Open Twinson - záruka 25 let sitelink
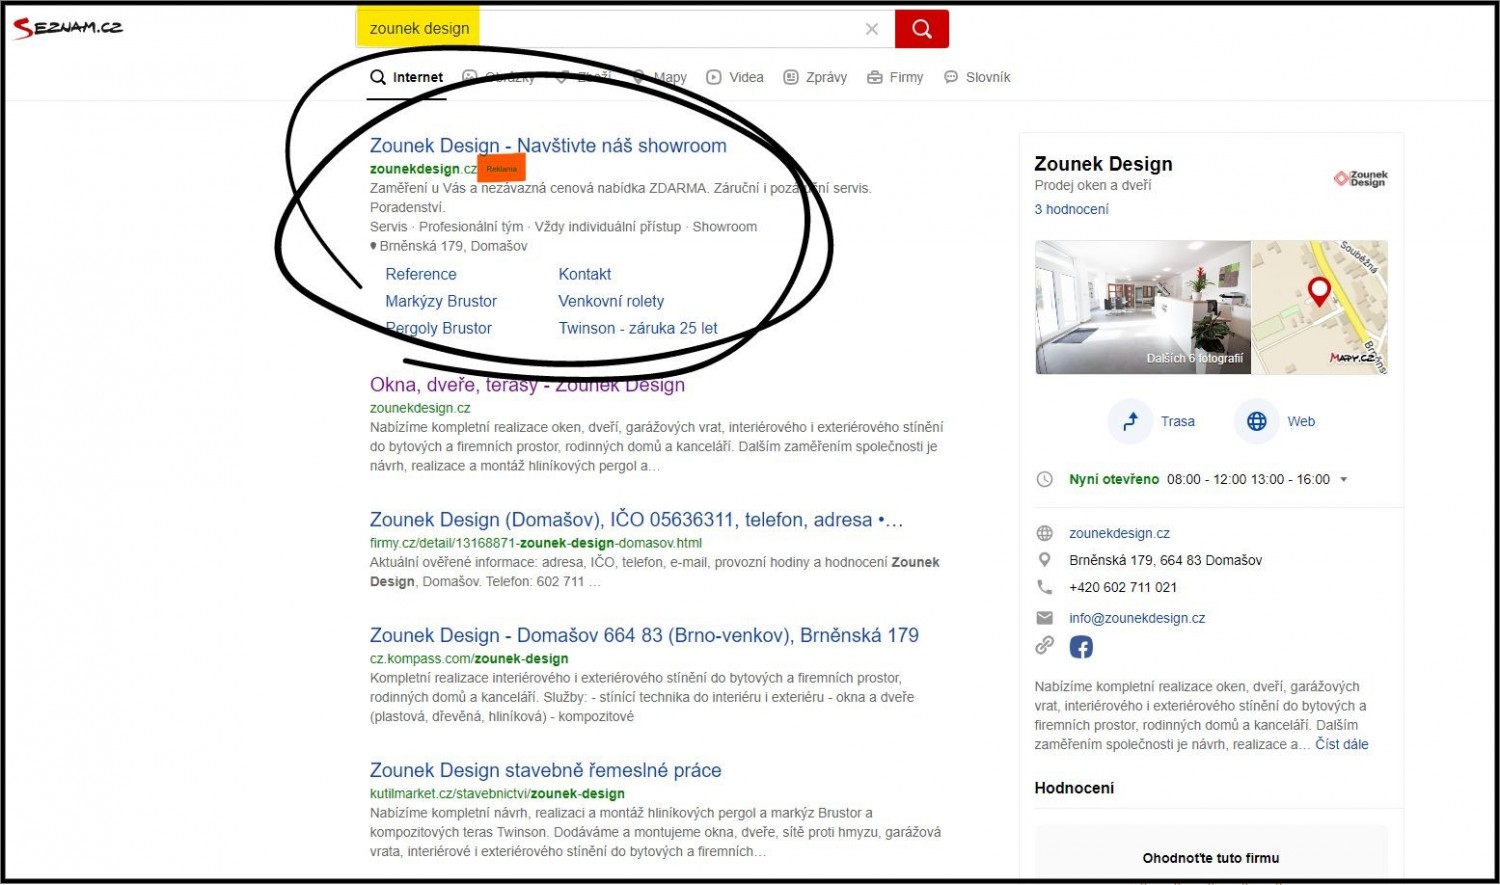The width and height of the screenshot is (1500, 885). (x=638, y=328)
